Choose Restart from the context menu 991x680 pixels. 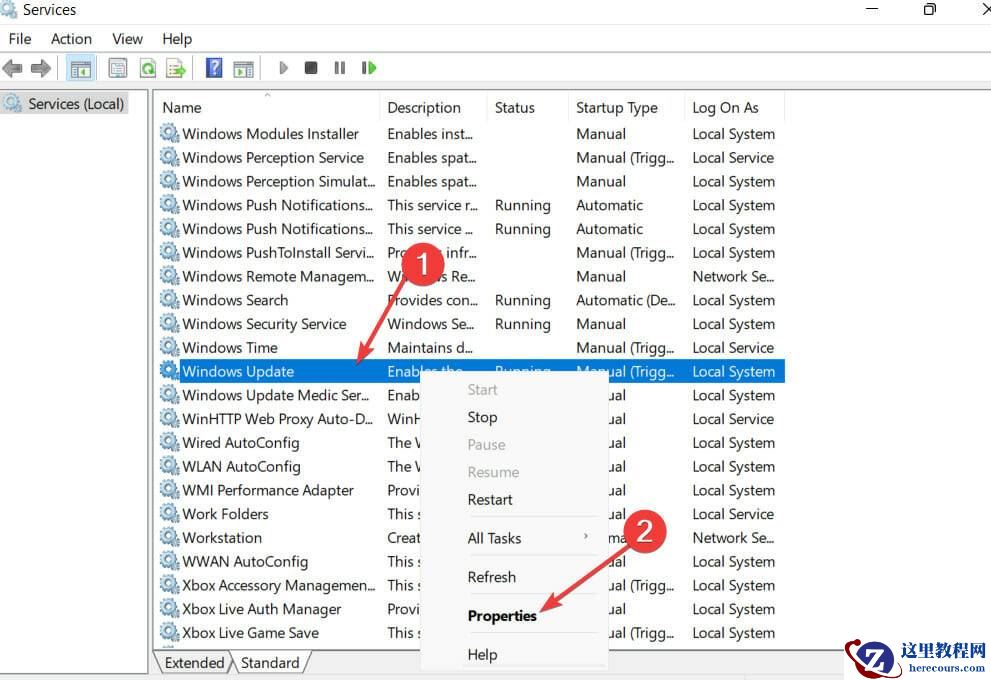click(x=490, y=499)
